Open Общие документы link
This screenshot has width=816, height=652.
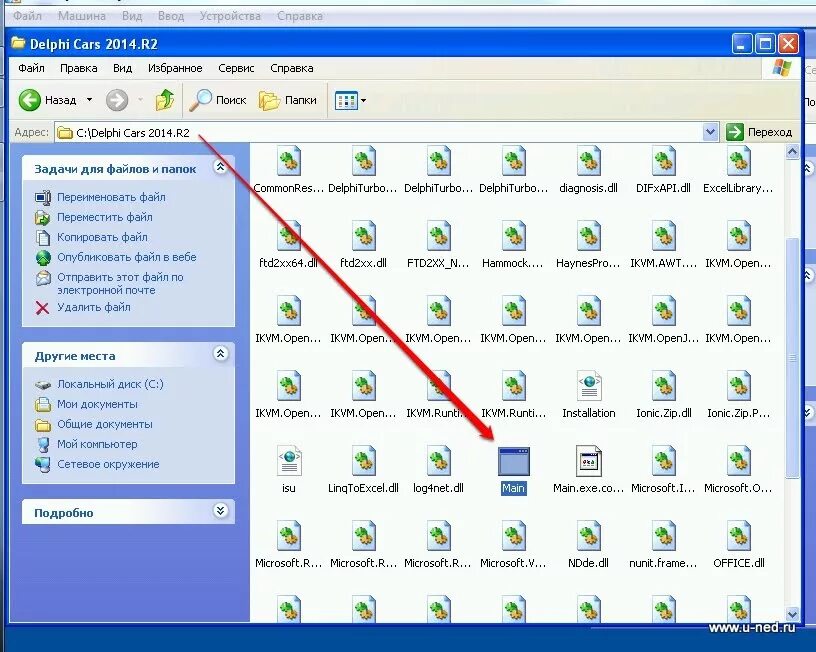click(x=105, y=424)
